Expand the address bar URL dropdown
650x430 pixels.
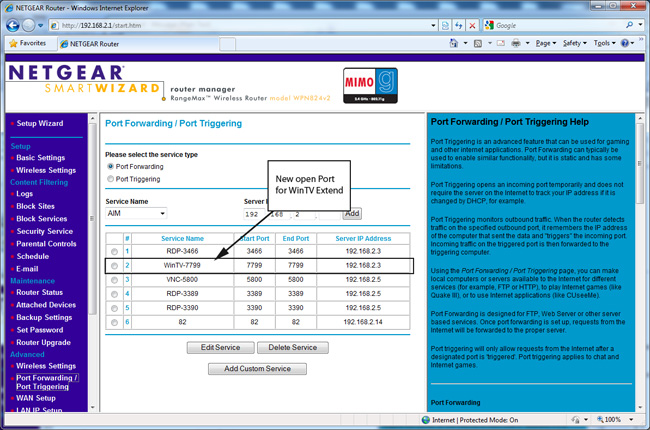pos(433,26)
